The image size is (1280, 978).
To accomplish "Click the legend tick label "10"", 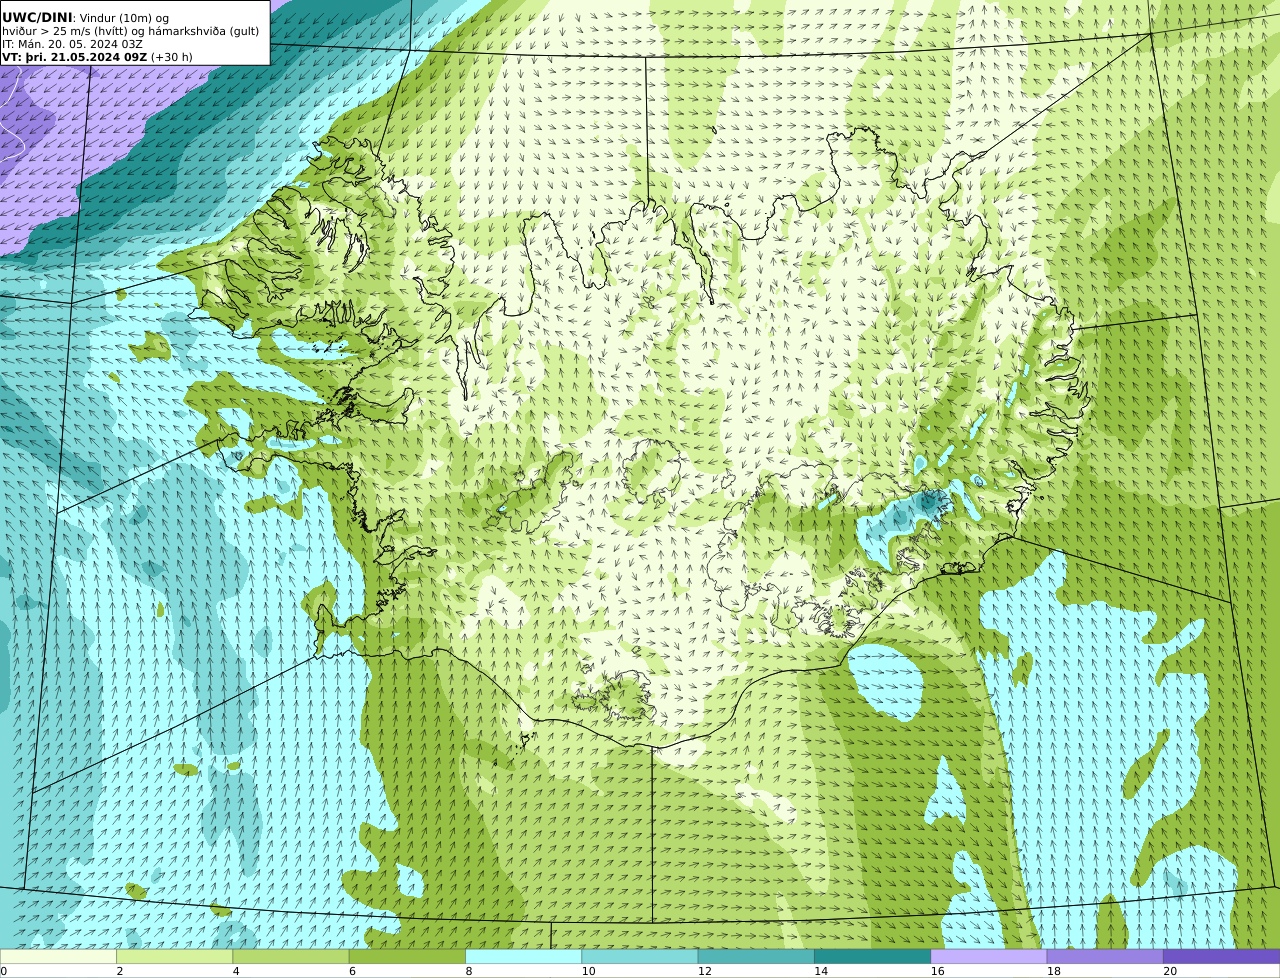I will pyautogui.click(x=588, y=971).
